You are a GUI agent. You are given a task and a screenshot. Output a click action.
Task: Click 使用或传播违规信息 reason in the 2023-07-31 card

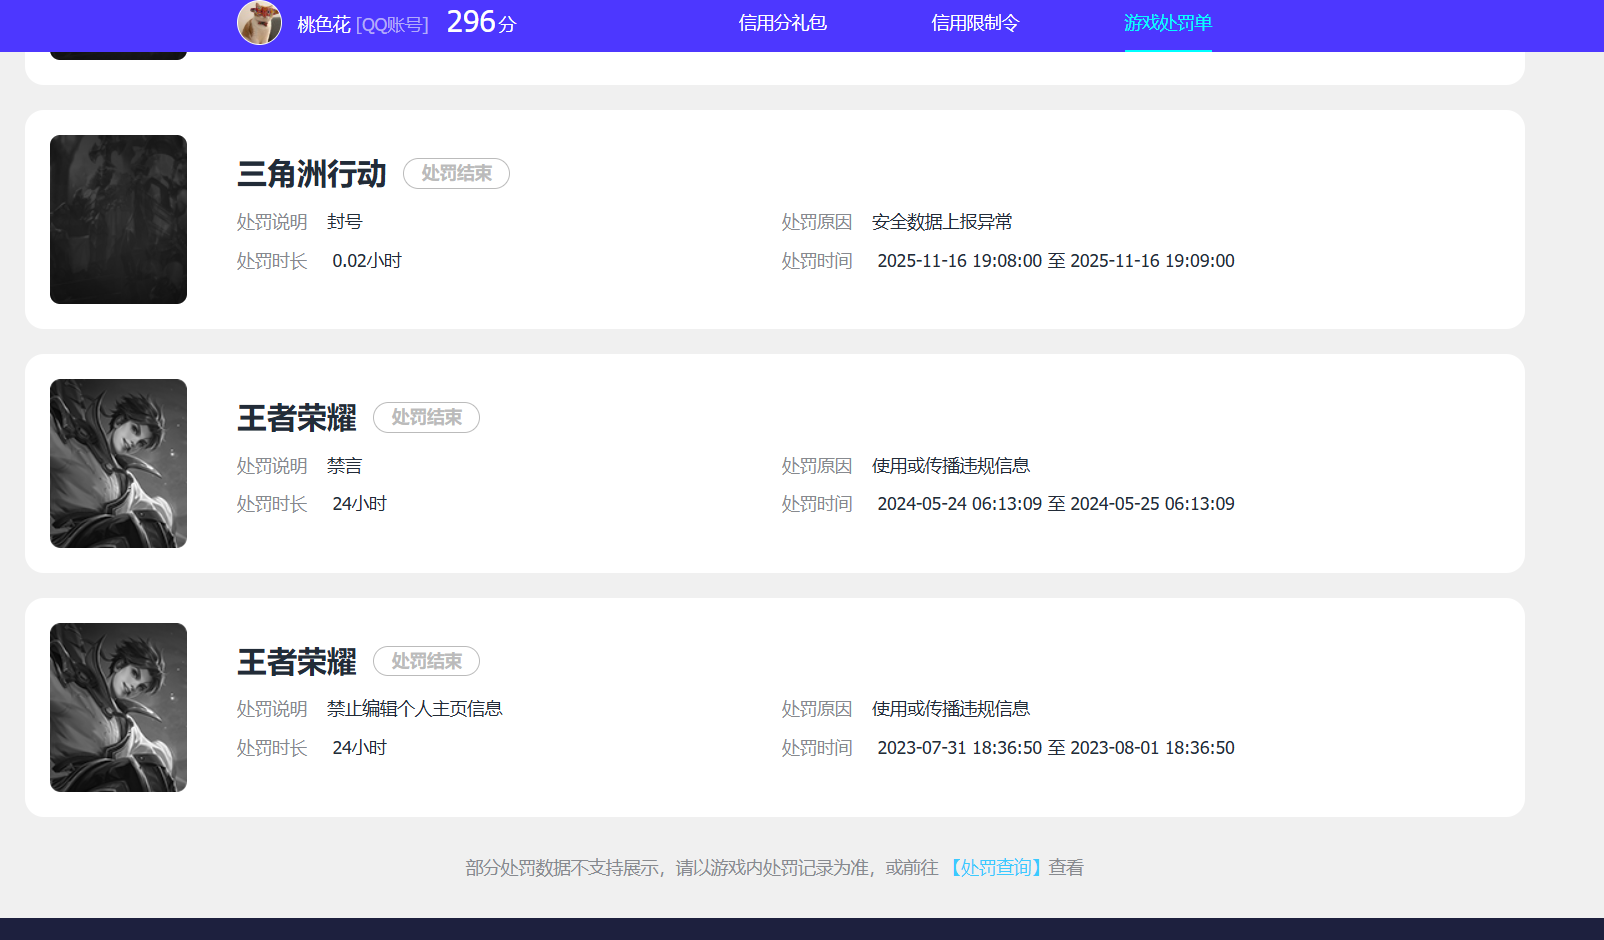pyautogui.click(x=951, y=709)
